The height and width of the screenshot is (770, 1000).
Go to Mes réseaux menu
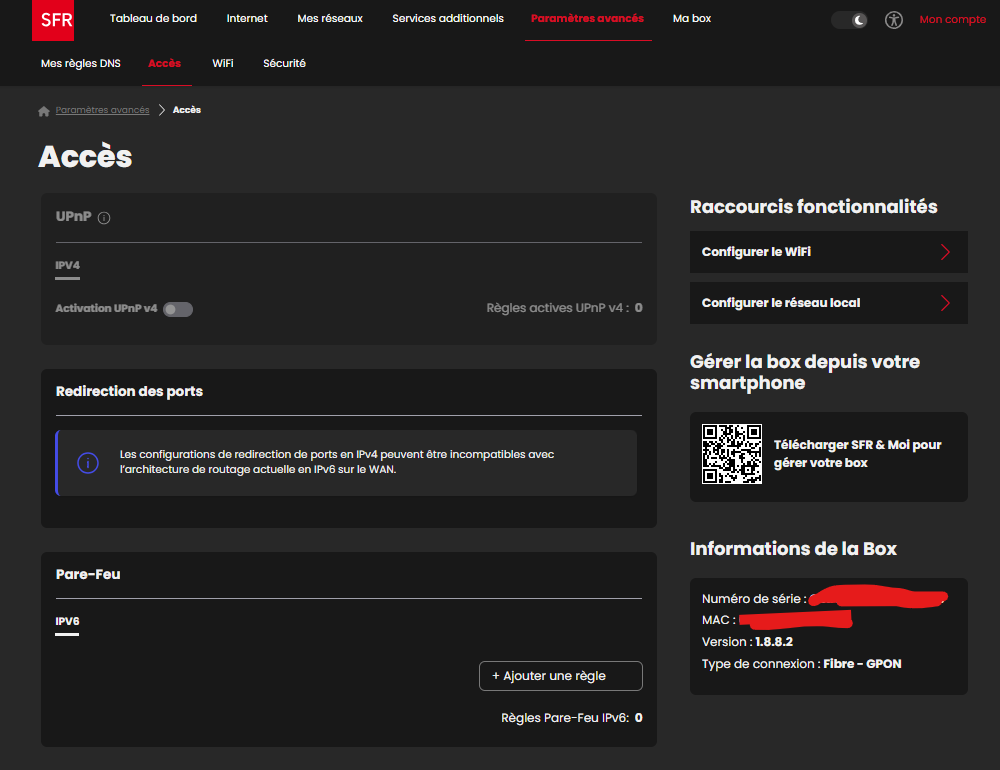click(x=330, y=19)
